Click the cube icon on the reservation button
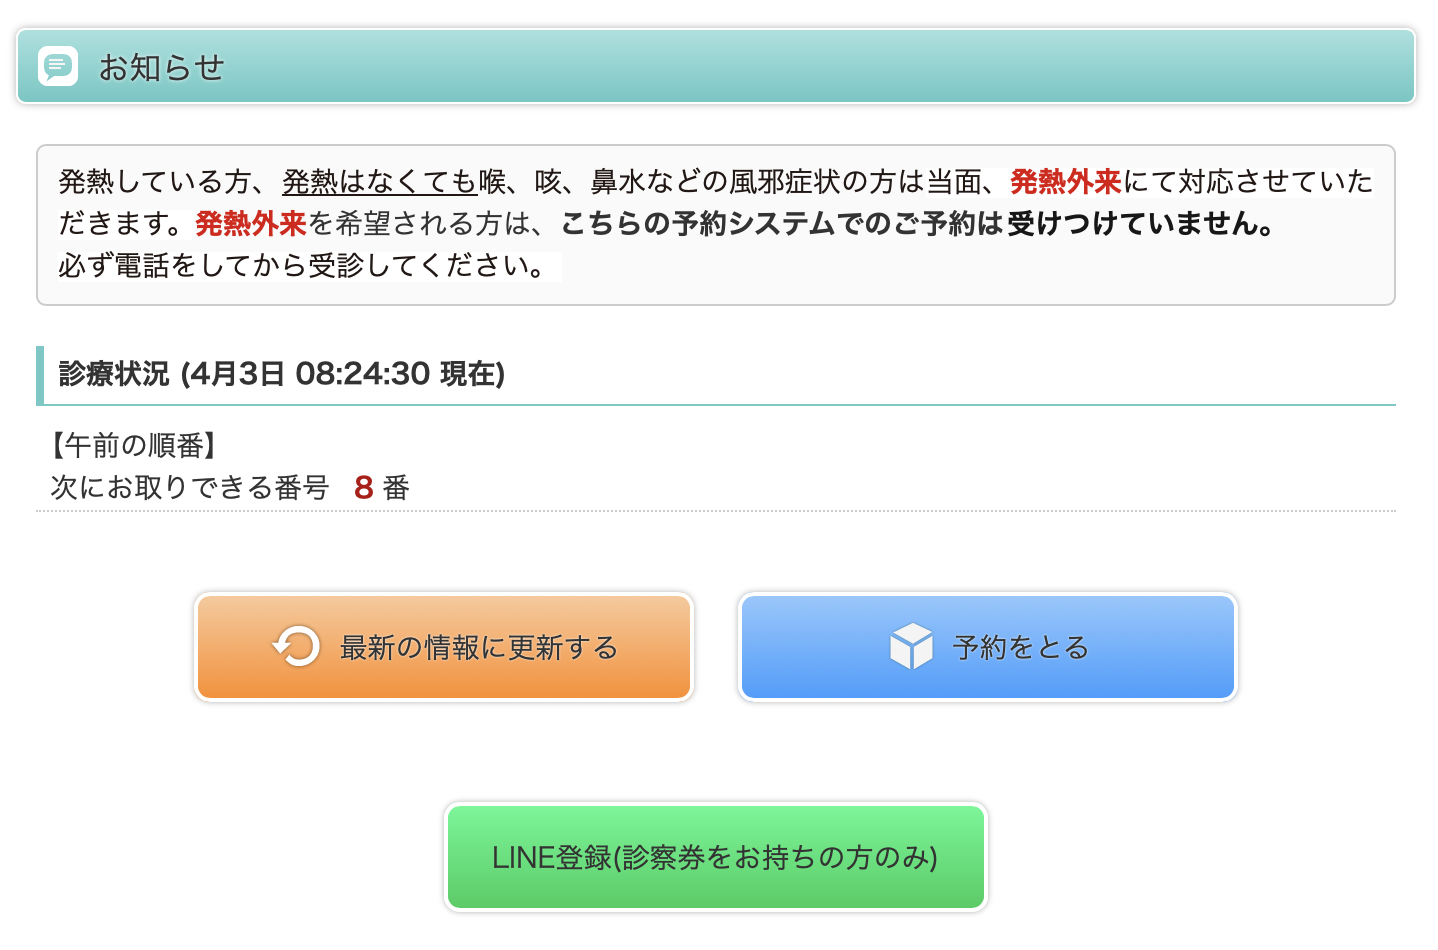 pyautogui.click(x=911, y=647)
